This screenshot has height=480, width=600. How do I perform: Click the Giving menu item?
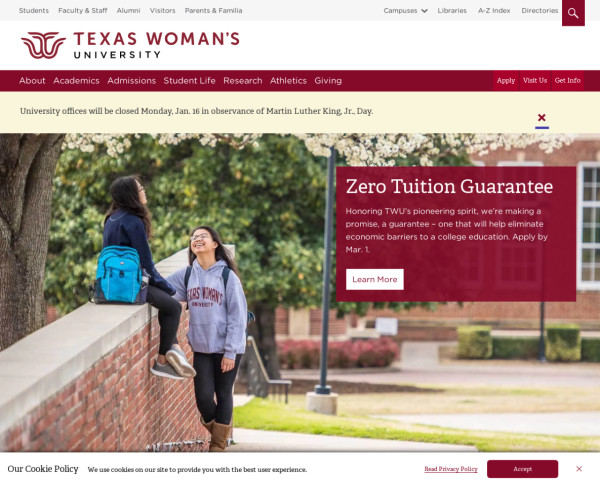pos(328,81)
